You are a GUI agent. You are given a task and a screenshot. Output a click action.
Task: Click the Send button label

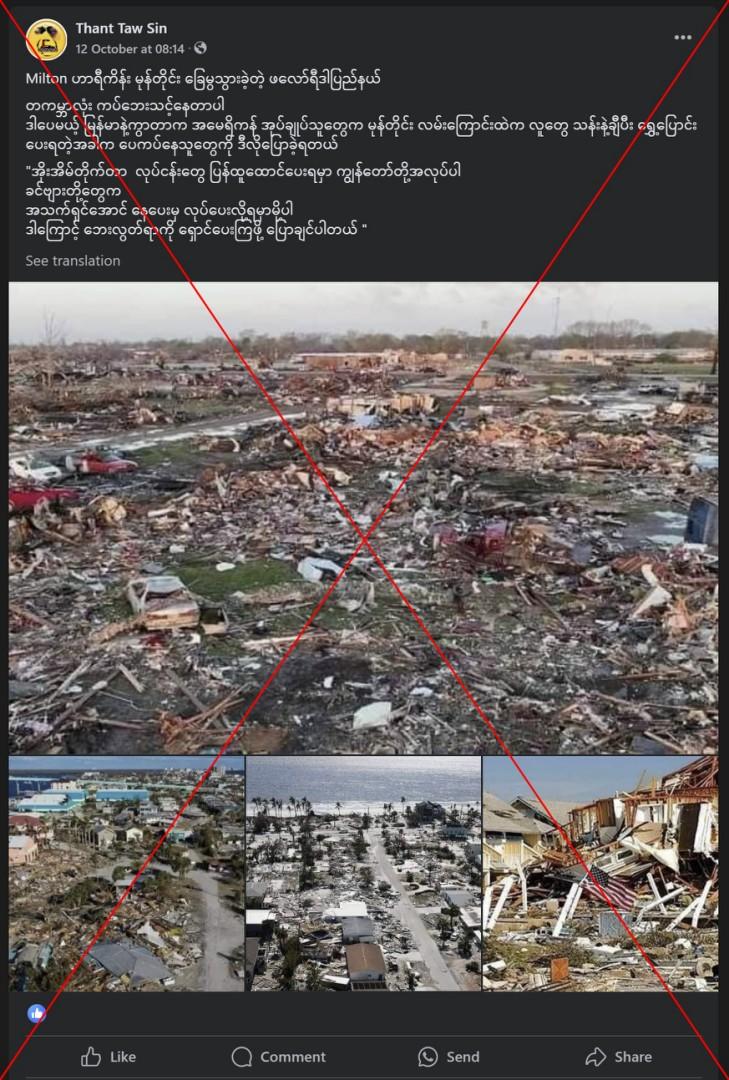click(463, 1057)
